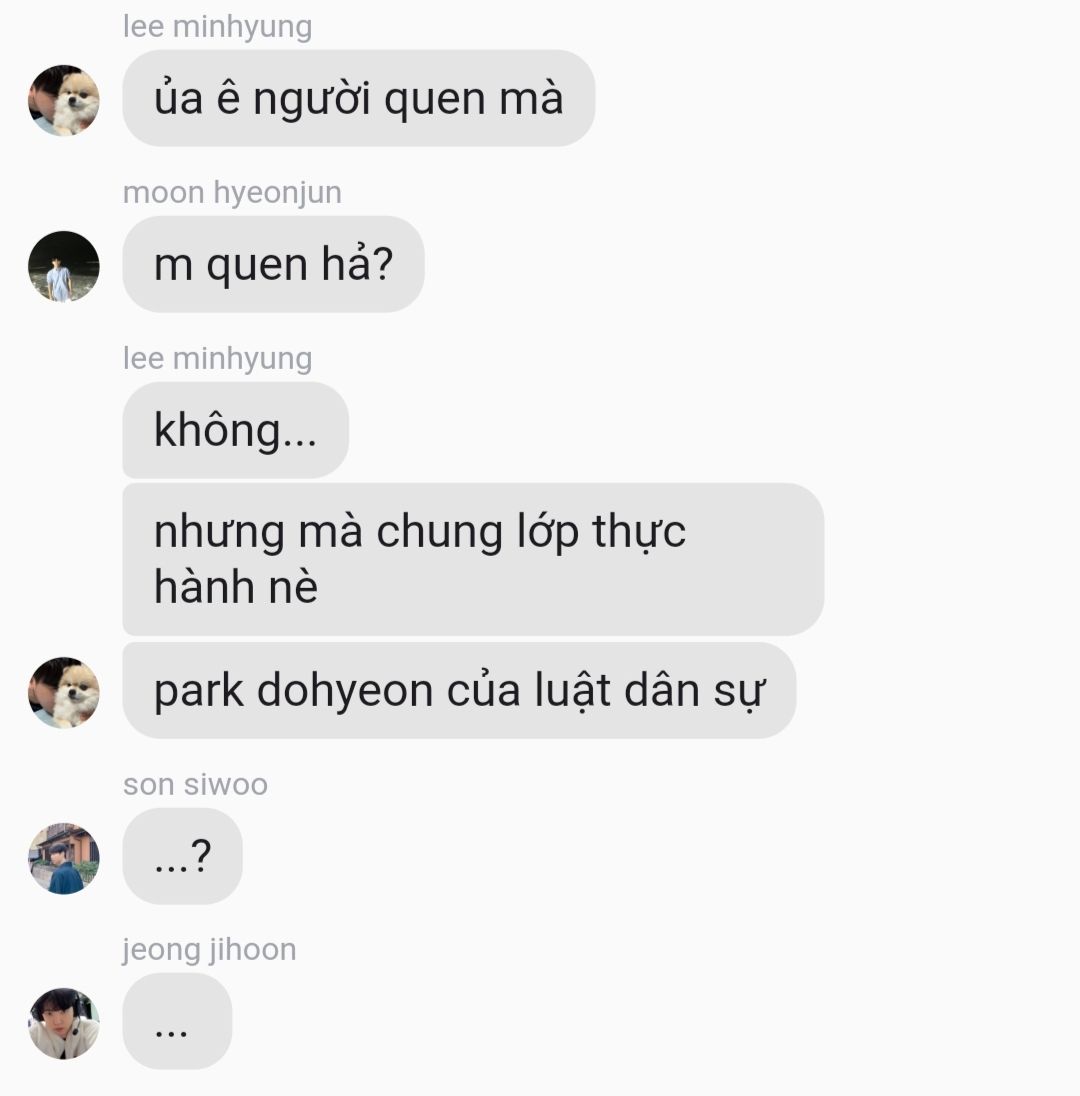Viewport: 1080px width, 1096px height.
Task: Tap the word "quen" in moon hyeonjun's message
Action: 257,266
